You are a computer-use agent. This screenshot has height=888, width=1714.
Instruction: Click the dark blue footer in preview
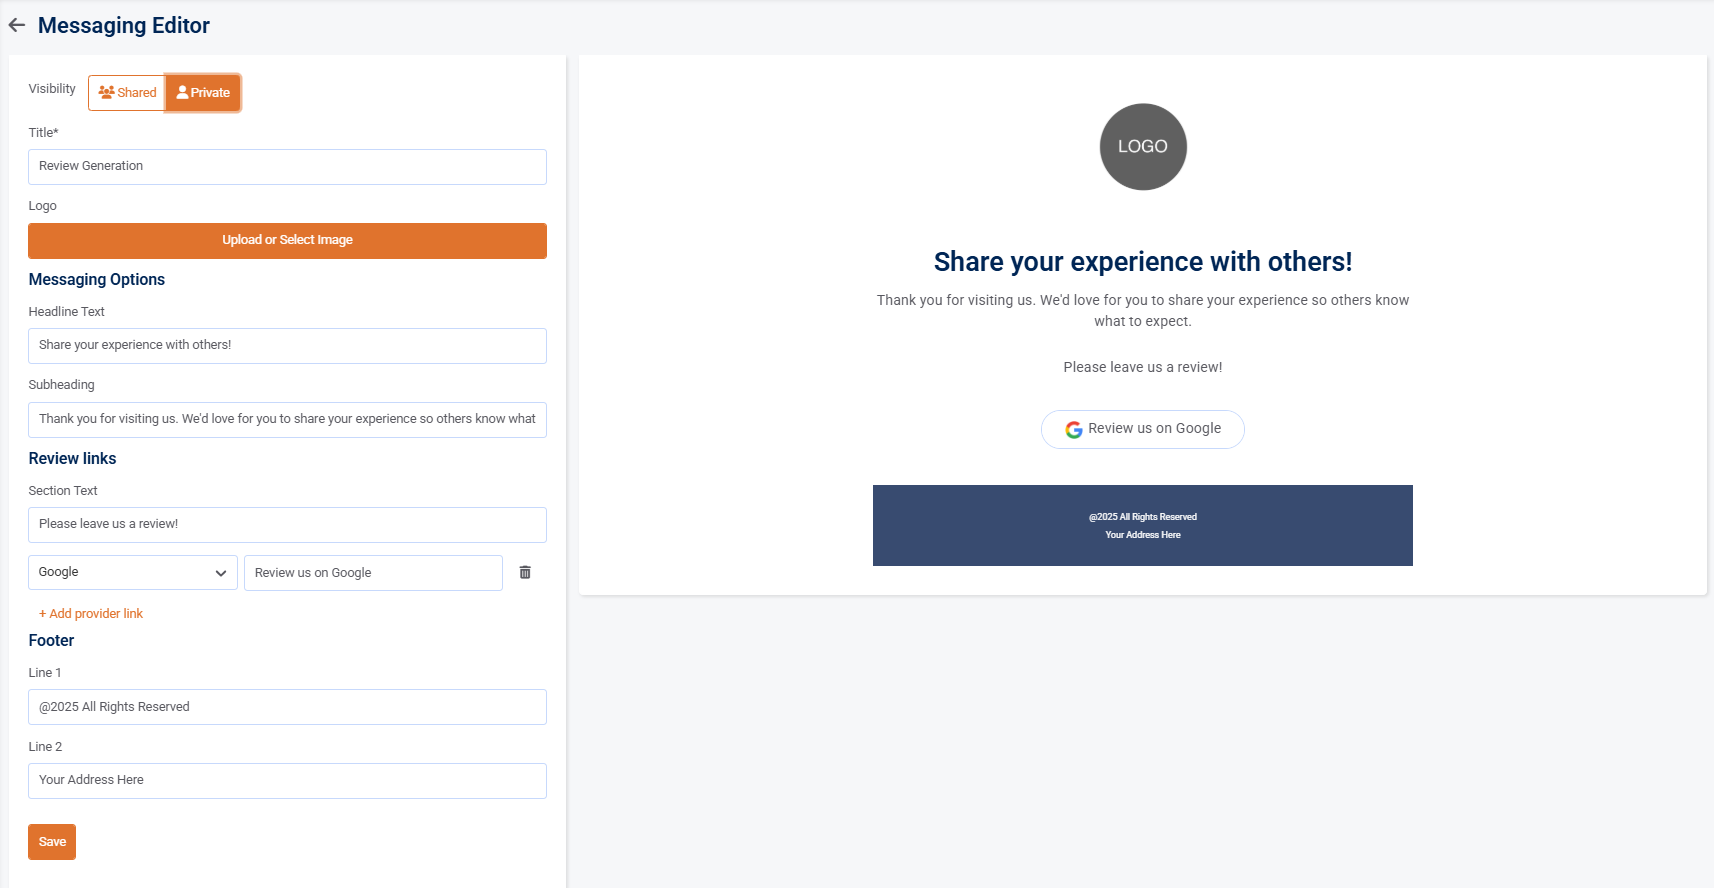1142,526
